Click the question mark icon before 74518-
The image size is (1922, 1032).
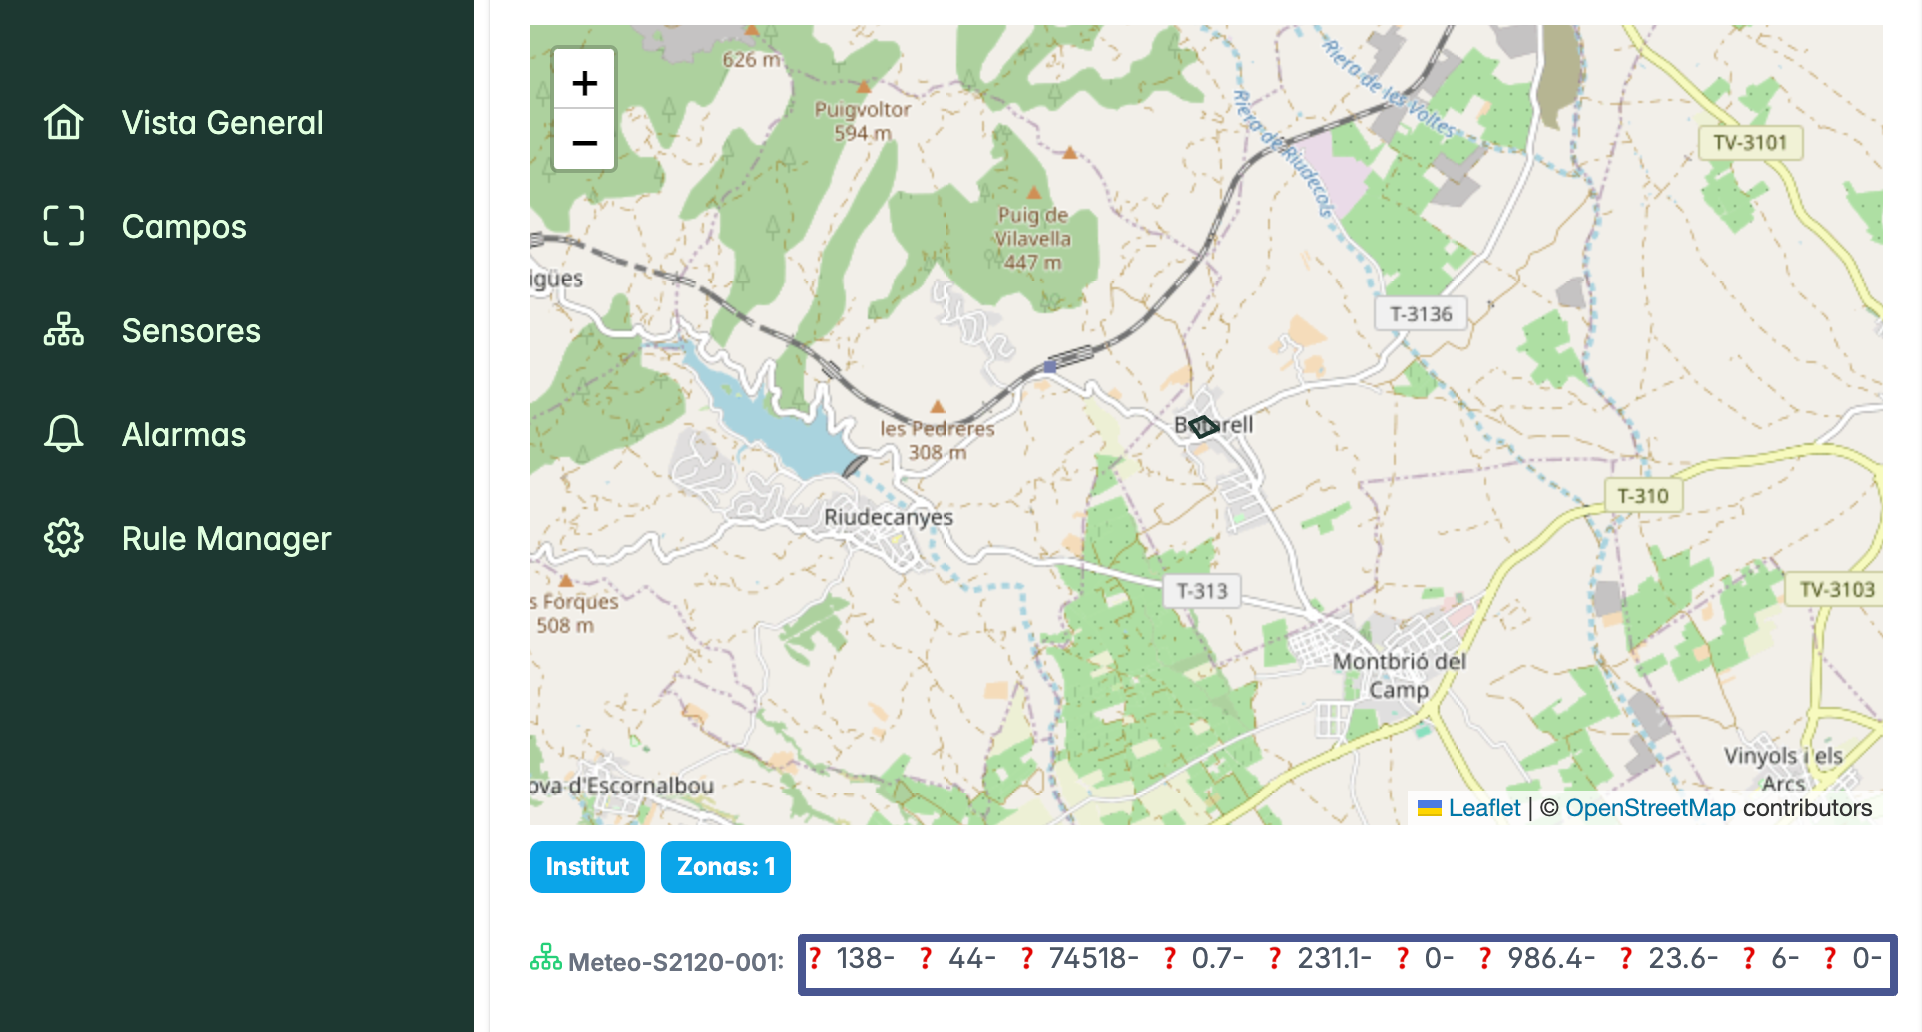point(1027,958)
